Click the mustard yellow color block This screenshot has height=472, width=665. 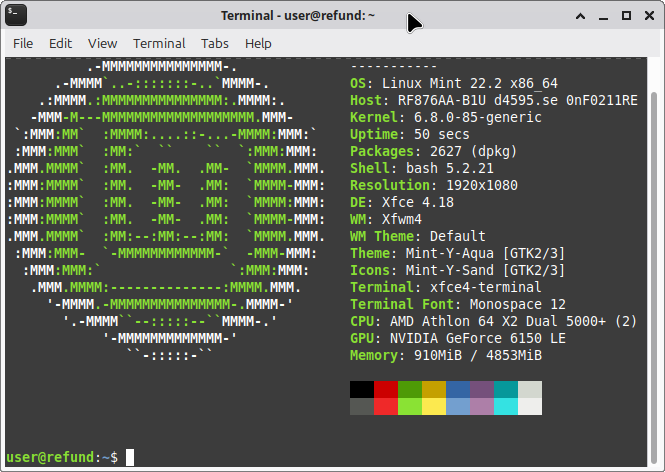(x=434, y=389)
